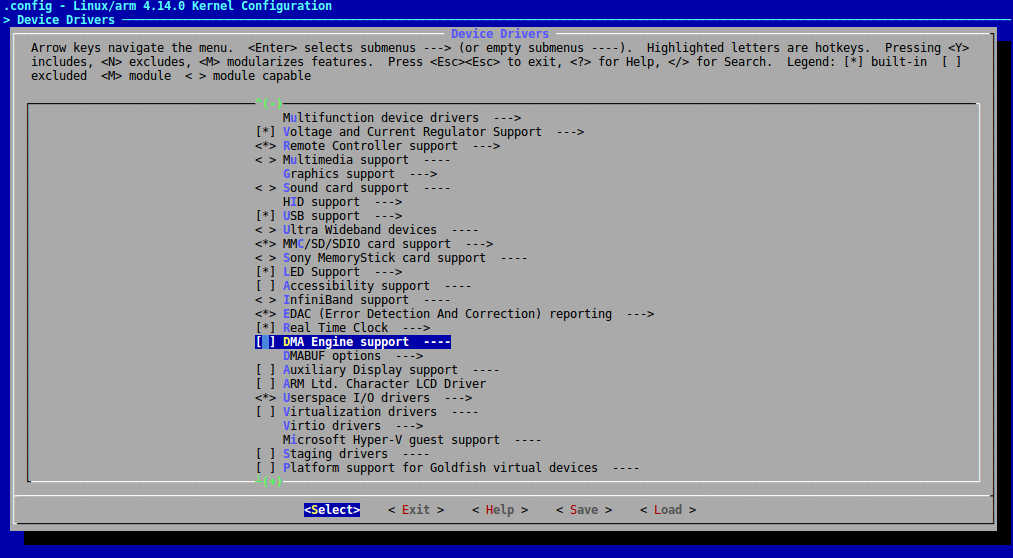Expand Voltage and Current Regulator arrow
Screen dimensions: 1013x558
coord(570,132)
